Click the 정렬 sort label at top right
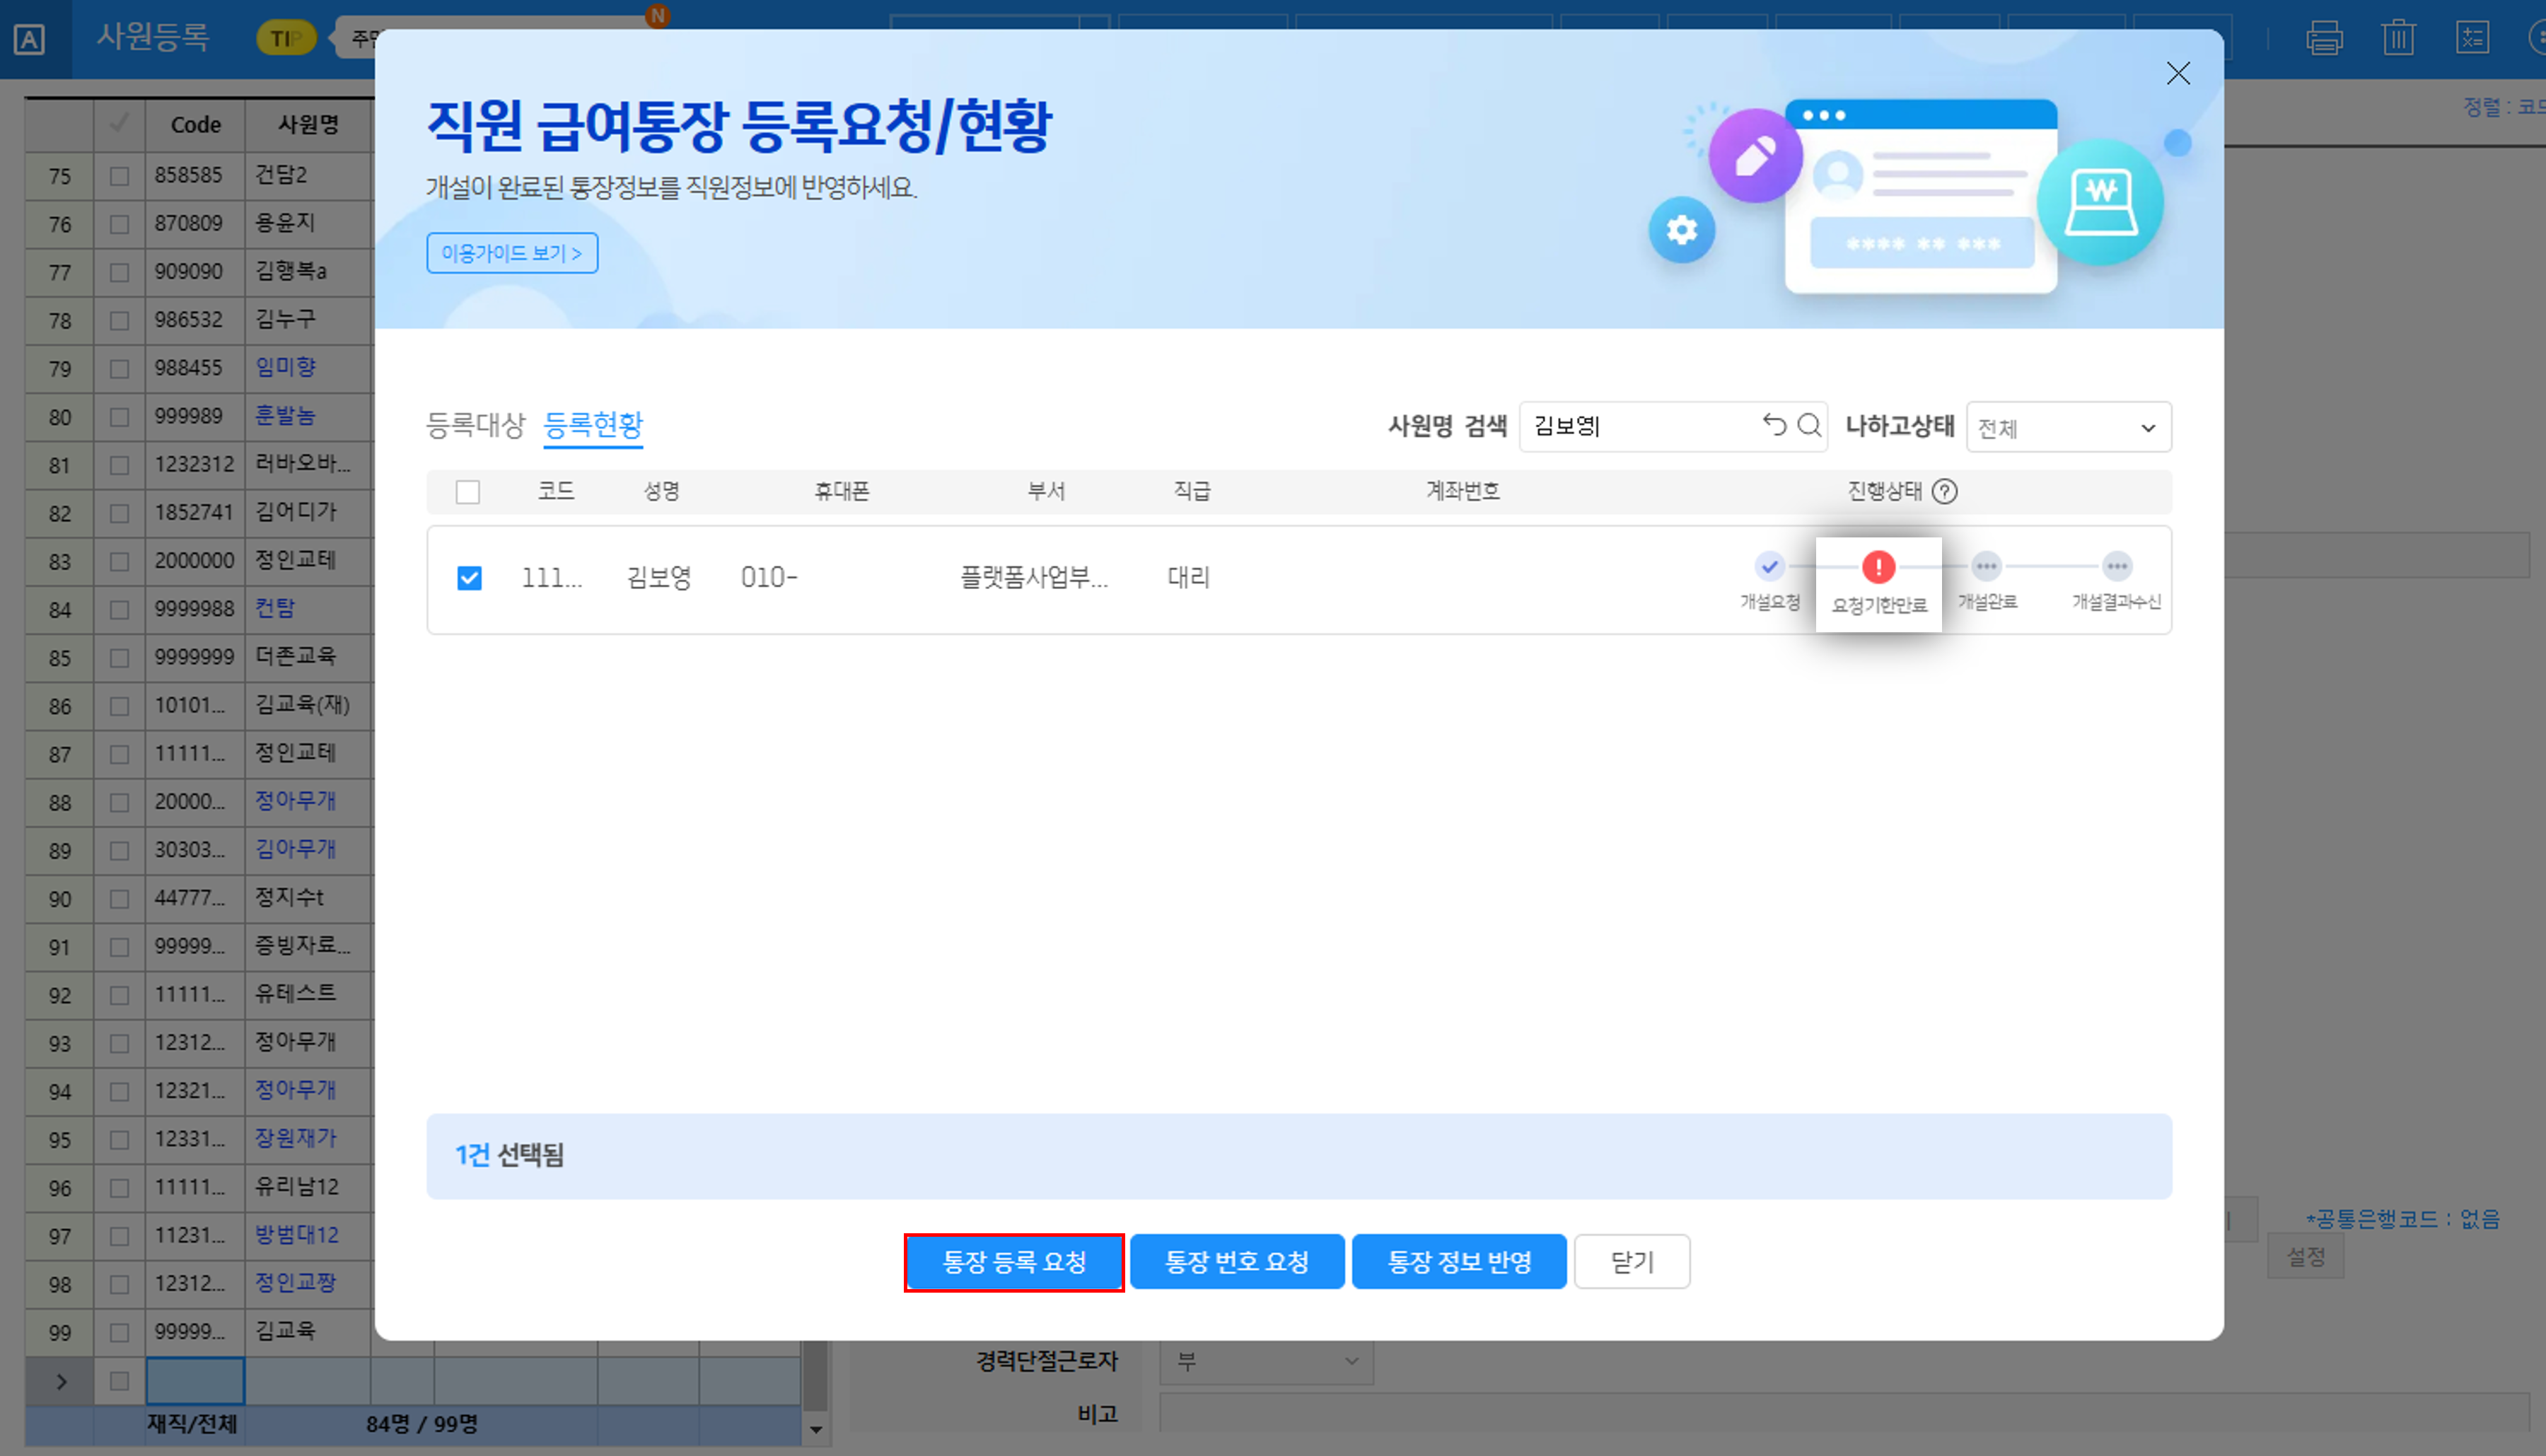 tap(2503, 107)
